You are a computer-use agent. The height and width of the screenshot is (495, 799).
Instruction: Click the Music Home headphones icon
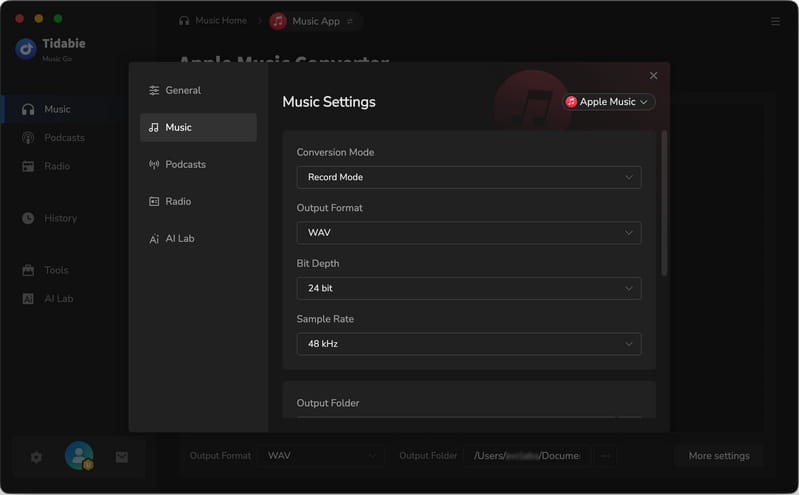pyautogui.click(x=184, y=20)
